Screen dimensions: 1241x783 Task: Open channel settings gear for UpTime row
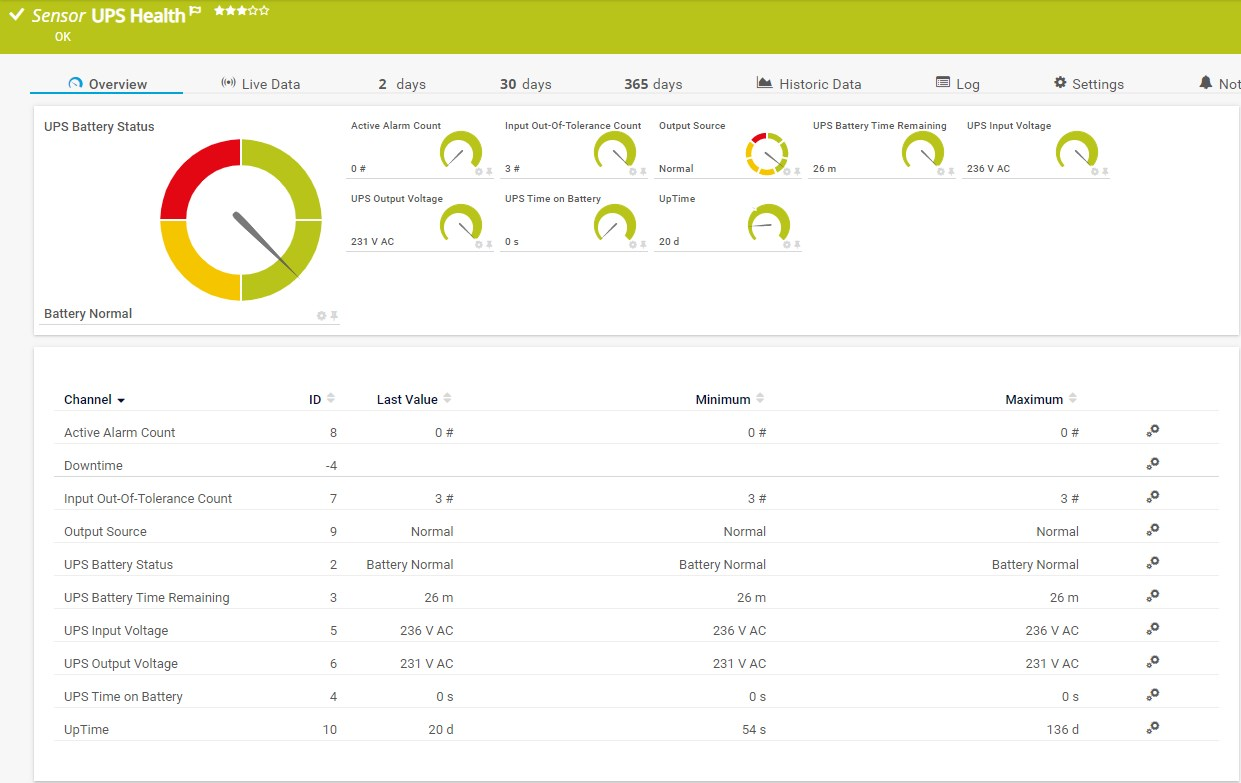[x=1152, y=728]
